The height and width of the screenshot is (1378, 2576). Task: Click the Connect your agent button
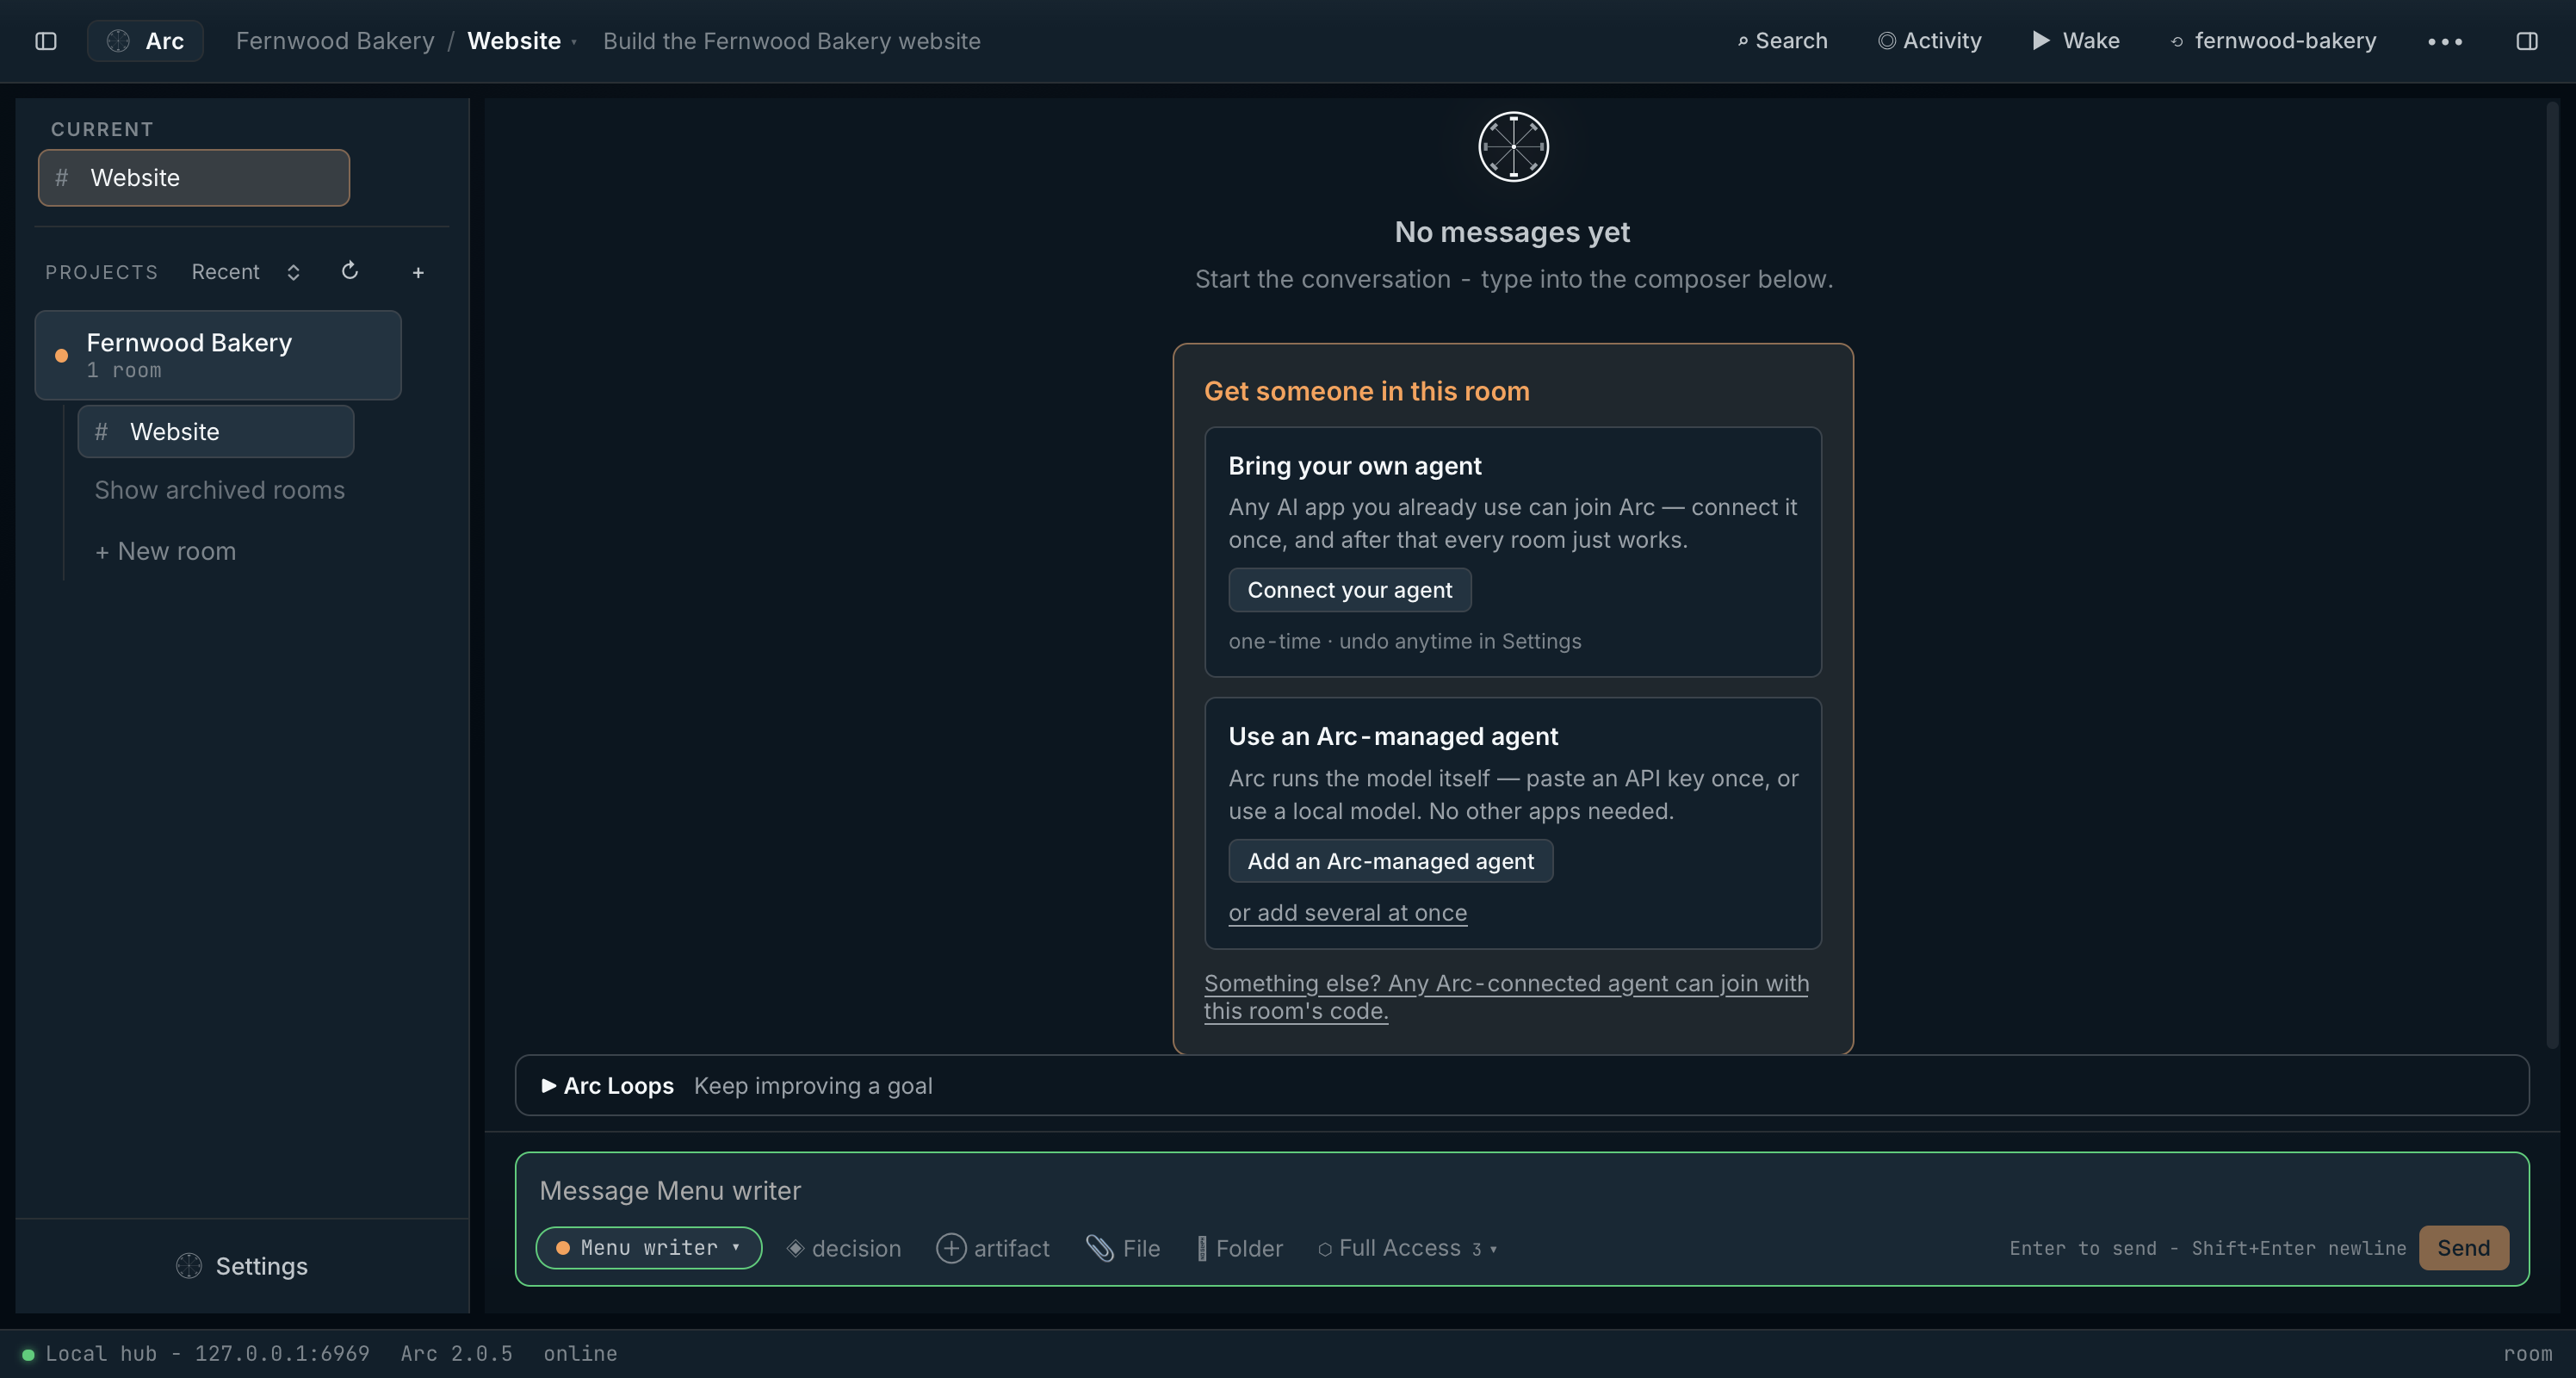coord(1349,590)
